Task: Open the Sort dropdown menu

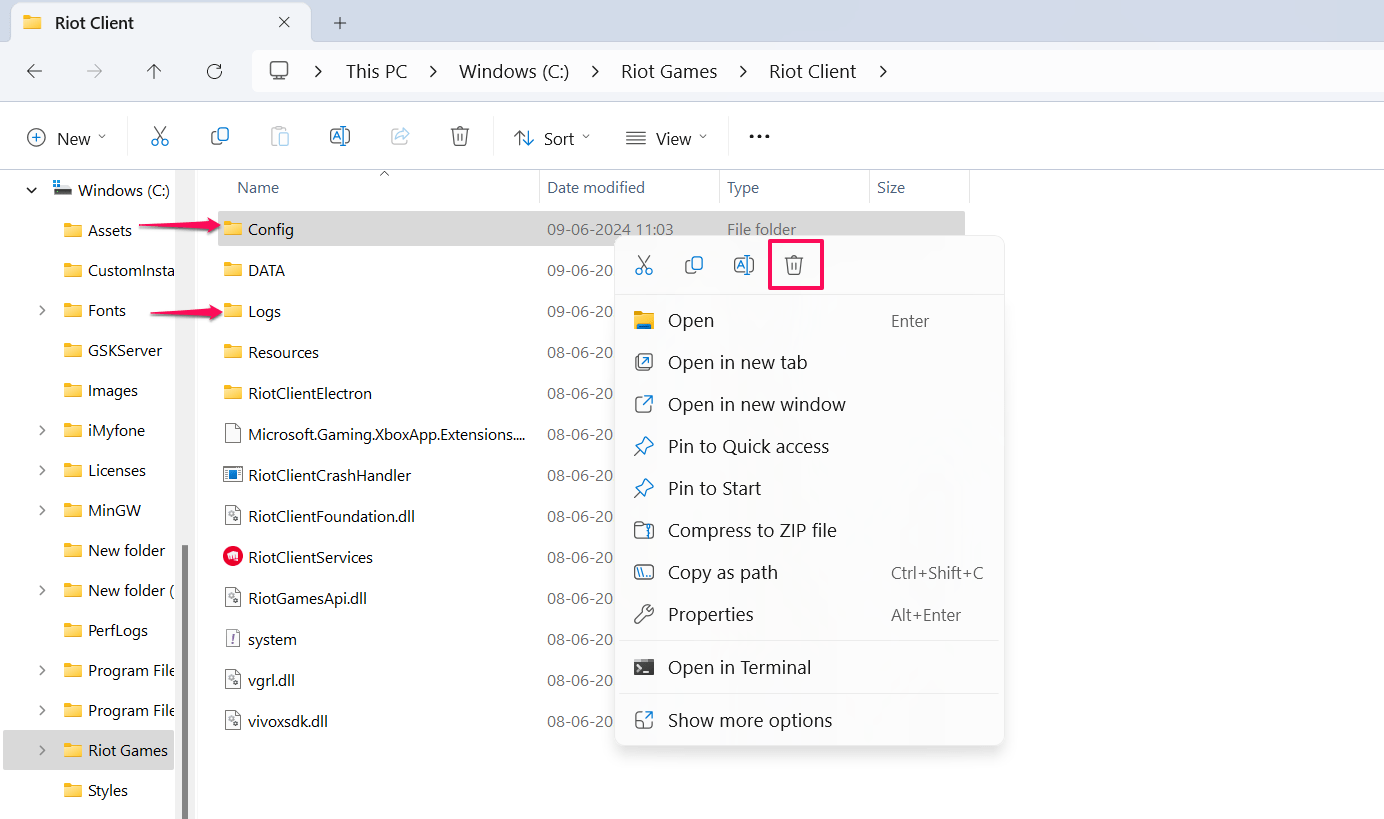Action: (x=552, y=138)
